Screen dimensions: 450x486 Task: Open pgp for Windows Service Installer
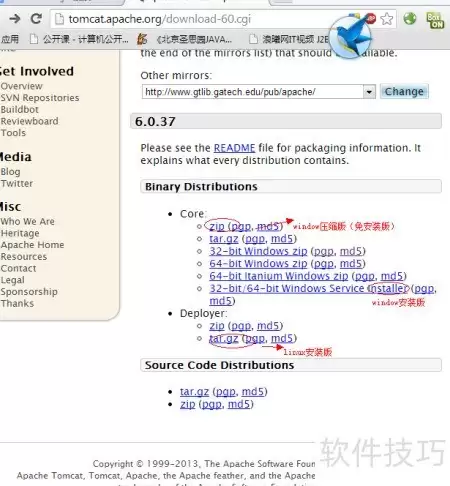coord(424,289)
